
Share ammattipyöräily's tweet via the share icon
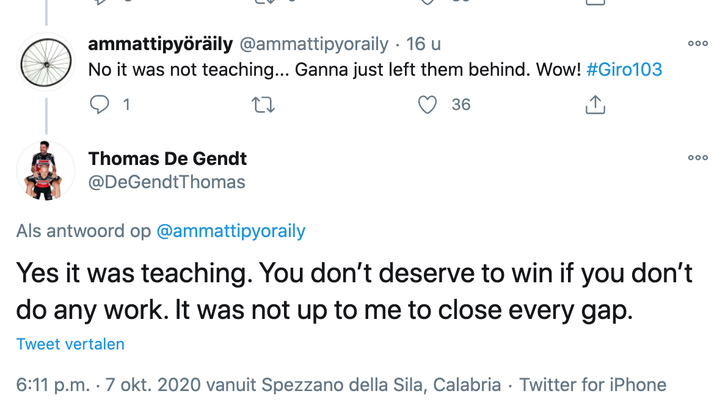click(x=594, y=104)
